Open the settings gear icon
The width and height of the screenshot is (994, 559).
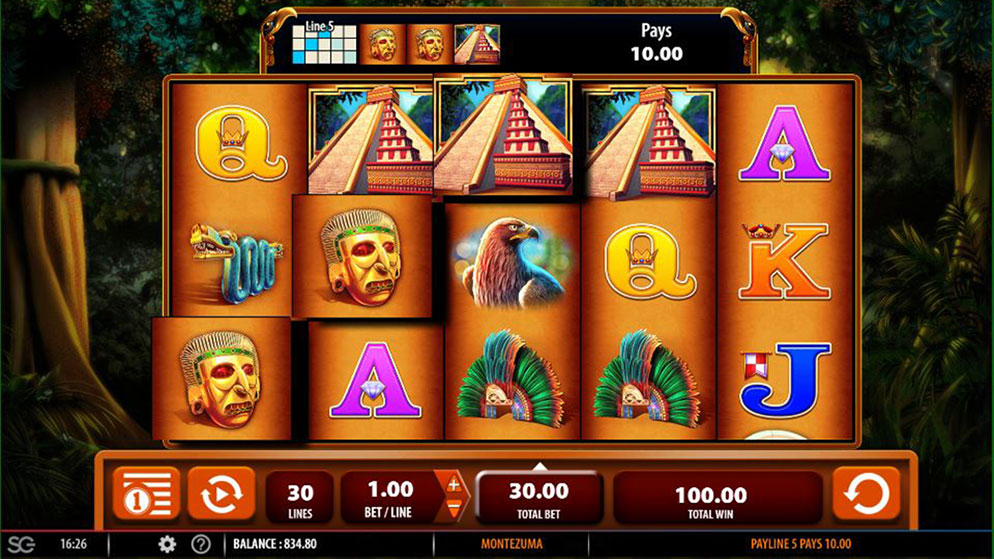pyautogui.click(x=167, y=544)
